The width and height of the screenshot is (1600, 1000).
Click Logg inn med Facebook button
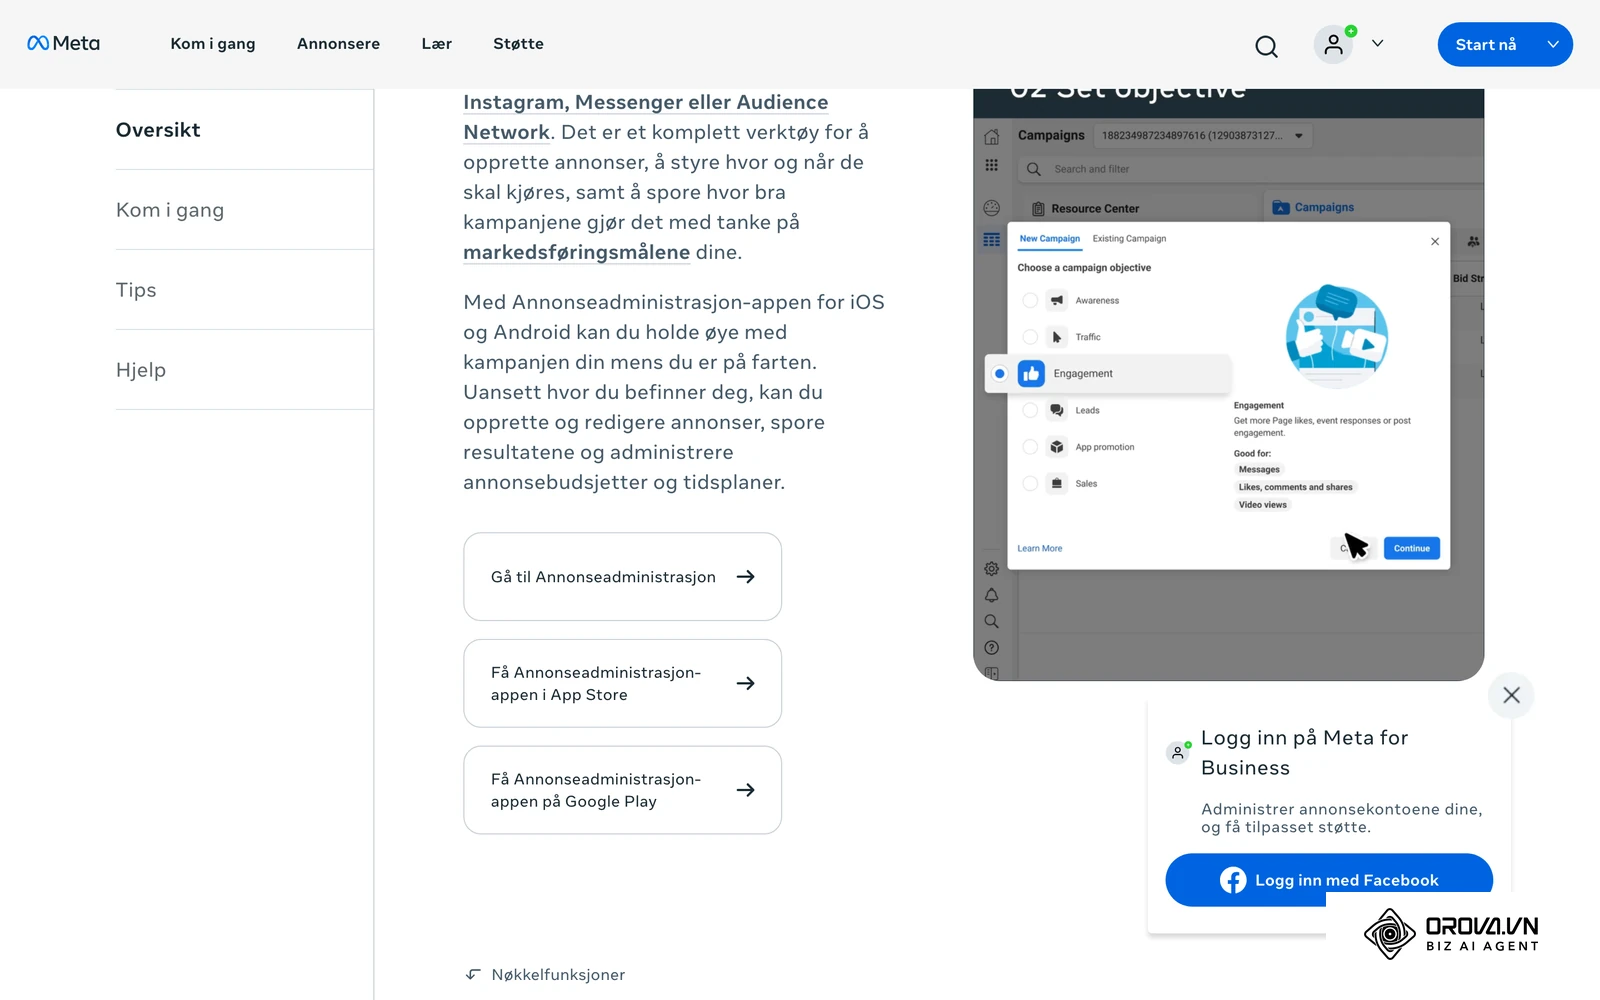(1329, 880)
